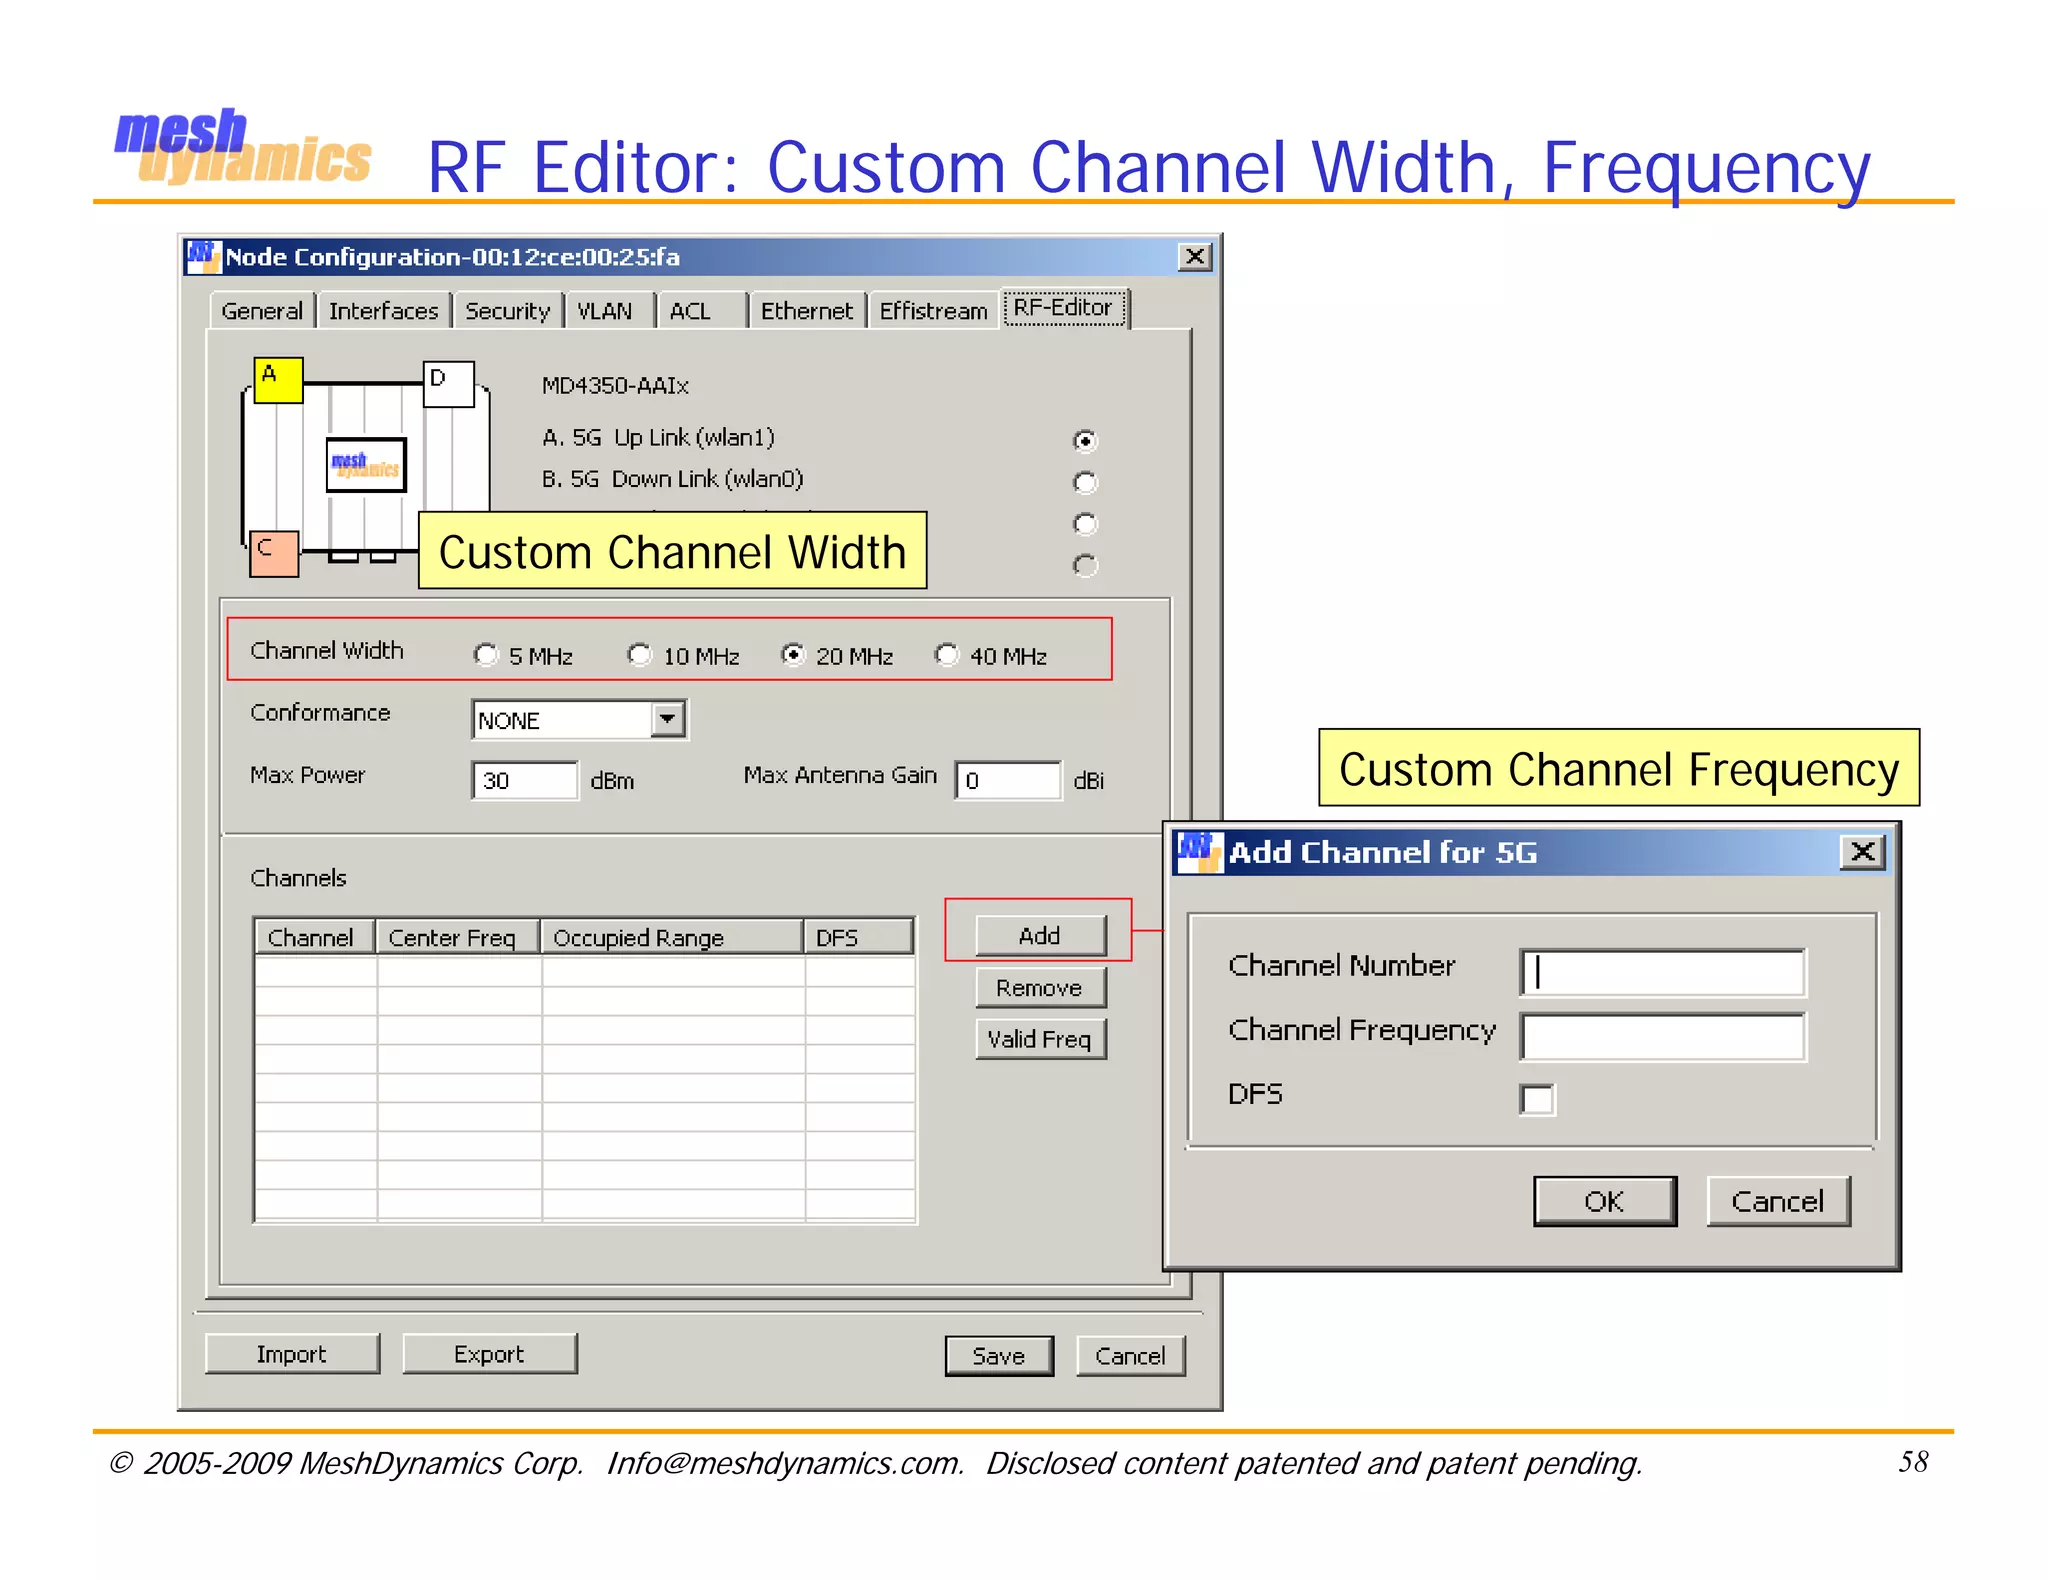Select orange antenna port C on device diagram
This screenshot has width=2048, height=1582.
pyautogui.click(x=274, y=554)
